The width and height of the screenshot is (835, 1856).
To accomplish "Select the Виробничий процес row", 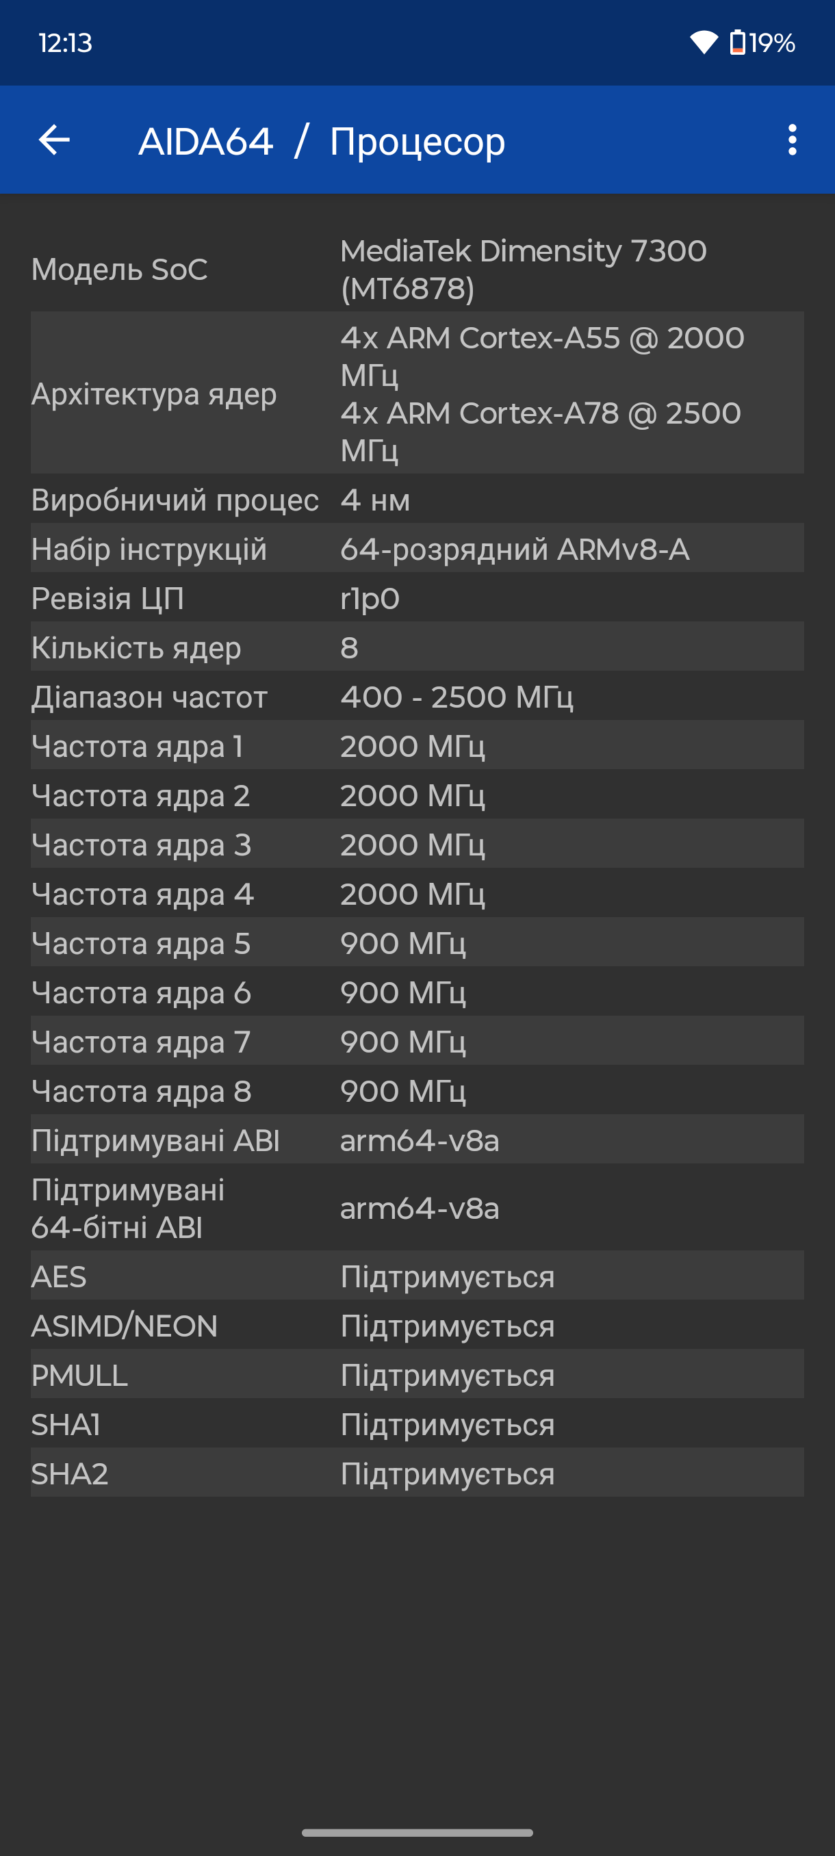I will [x=417, y=499].
